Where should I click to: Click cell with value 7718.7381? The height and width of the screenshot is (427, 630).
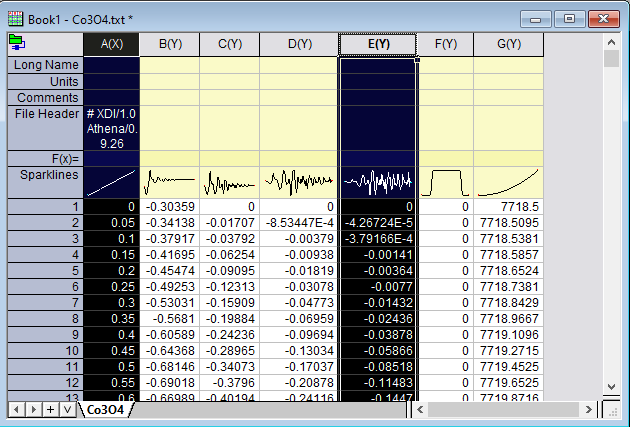[509, 287]
